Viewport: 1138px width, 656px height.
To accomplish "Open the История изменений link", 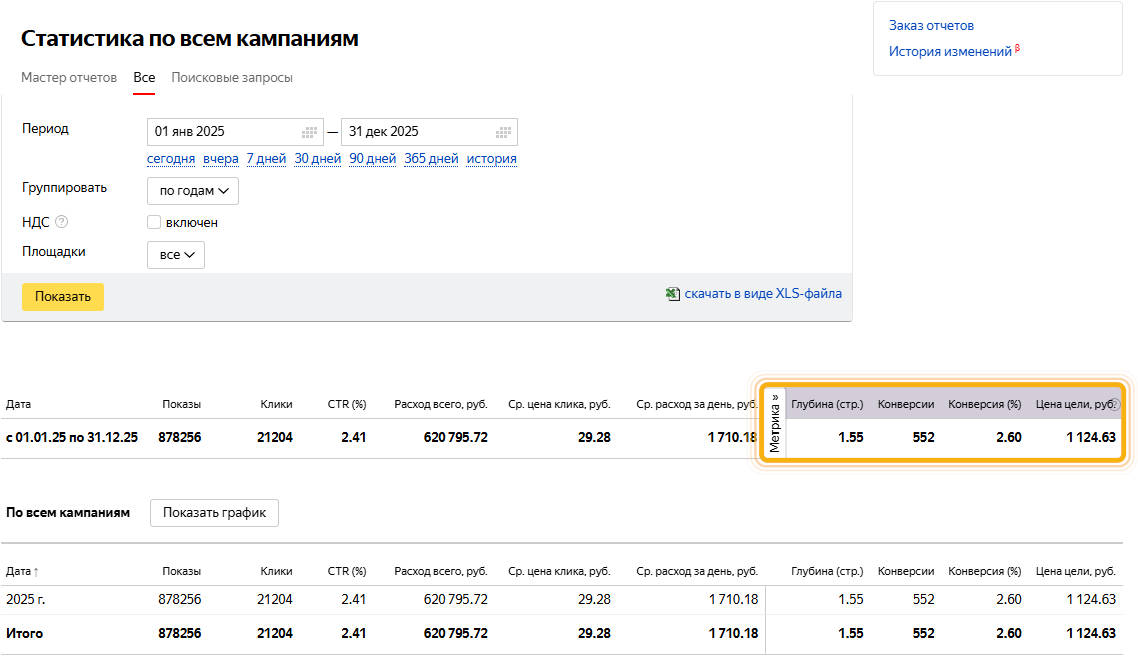I will pyautogui.click(x=950, y=52).
